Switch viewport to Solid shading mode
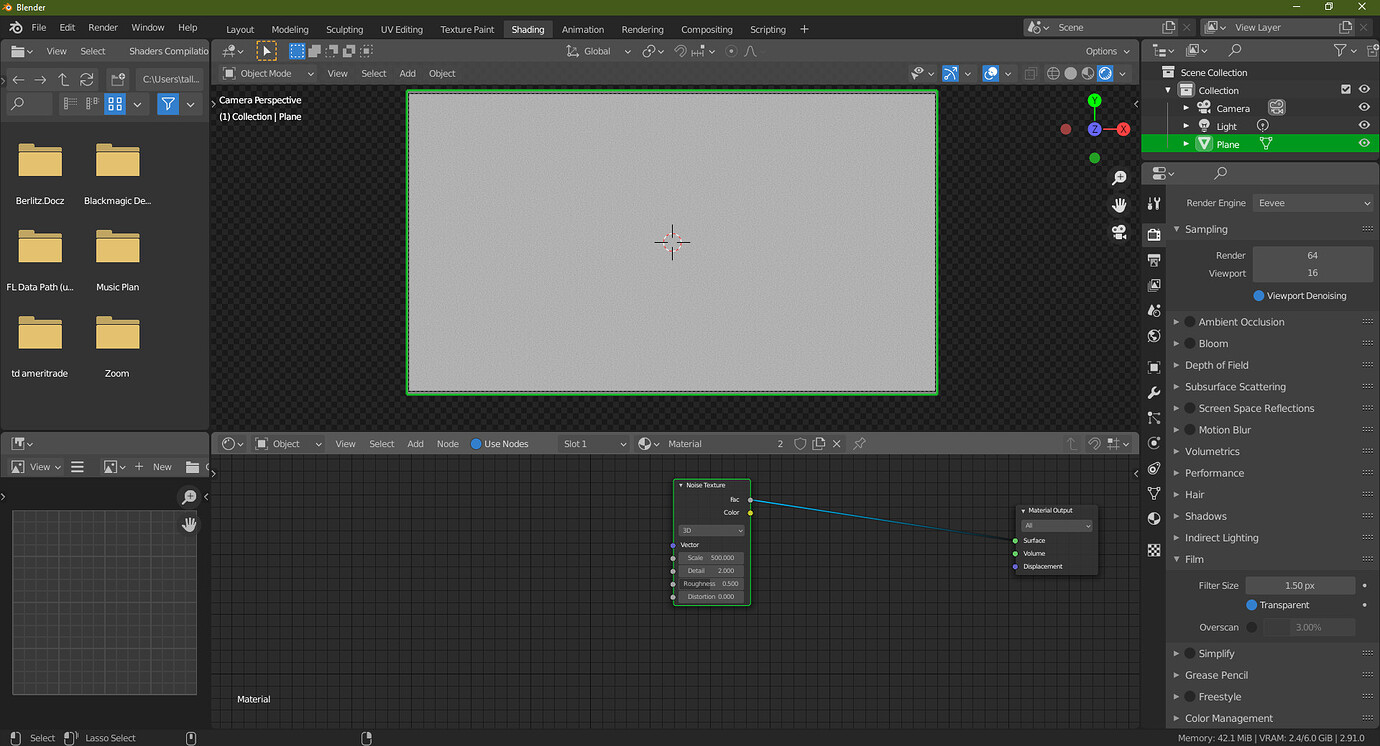The image size is (1380, 746). click(x=1070, y=73)
